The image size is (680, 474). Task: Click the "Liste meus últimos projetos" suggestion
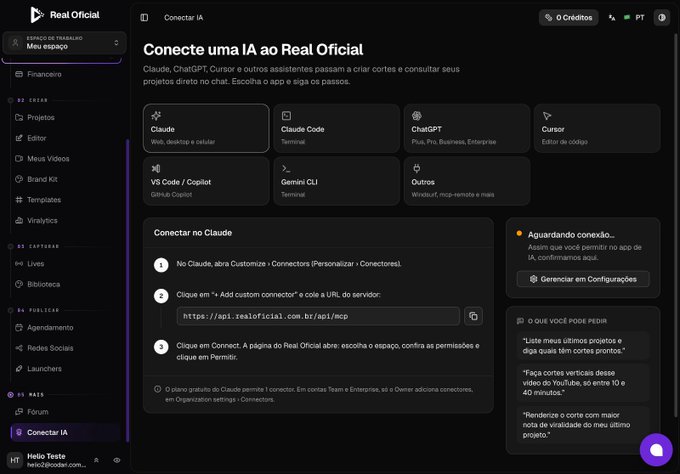582,346
